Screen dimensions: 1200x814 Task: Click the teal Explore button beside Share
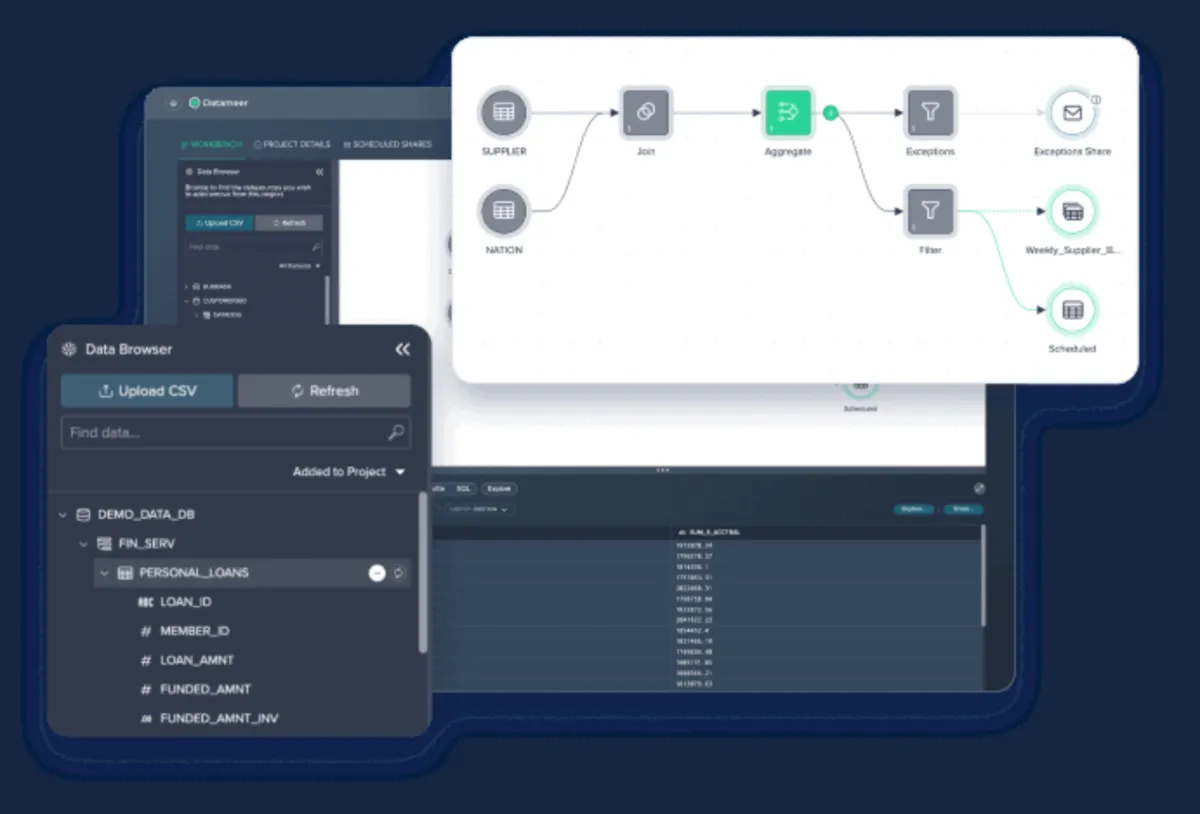(912, 509)
